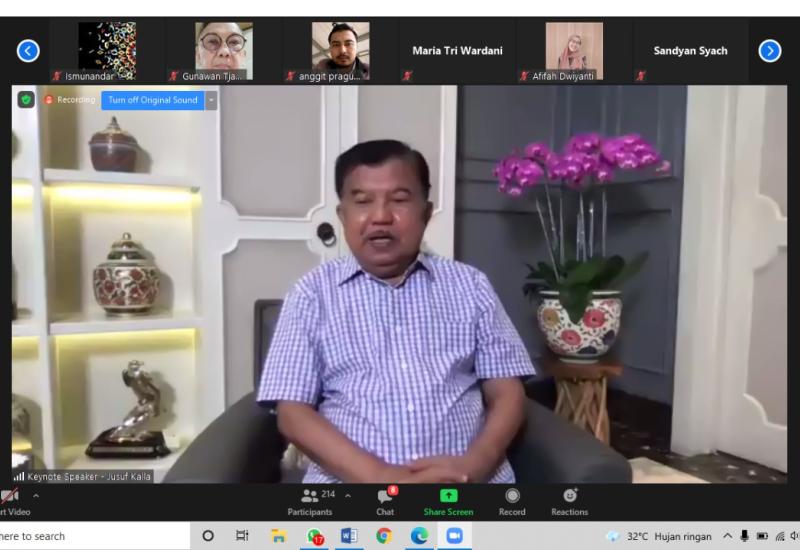Open File Explorer from taskbar
This screenshot has width=800, height=550.
pyautogui.click(x=278, y=536)
